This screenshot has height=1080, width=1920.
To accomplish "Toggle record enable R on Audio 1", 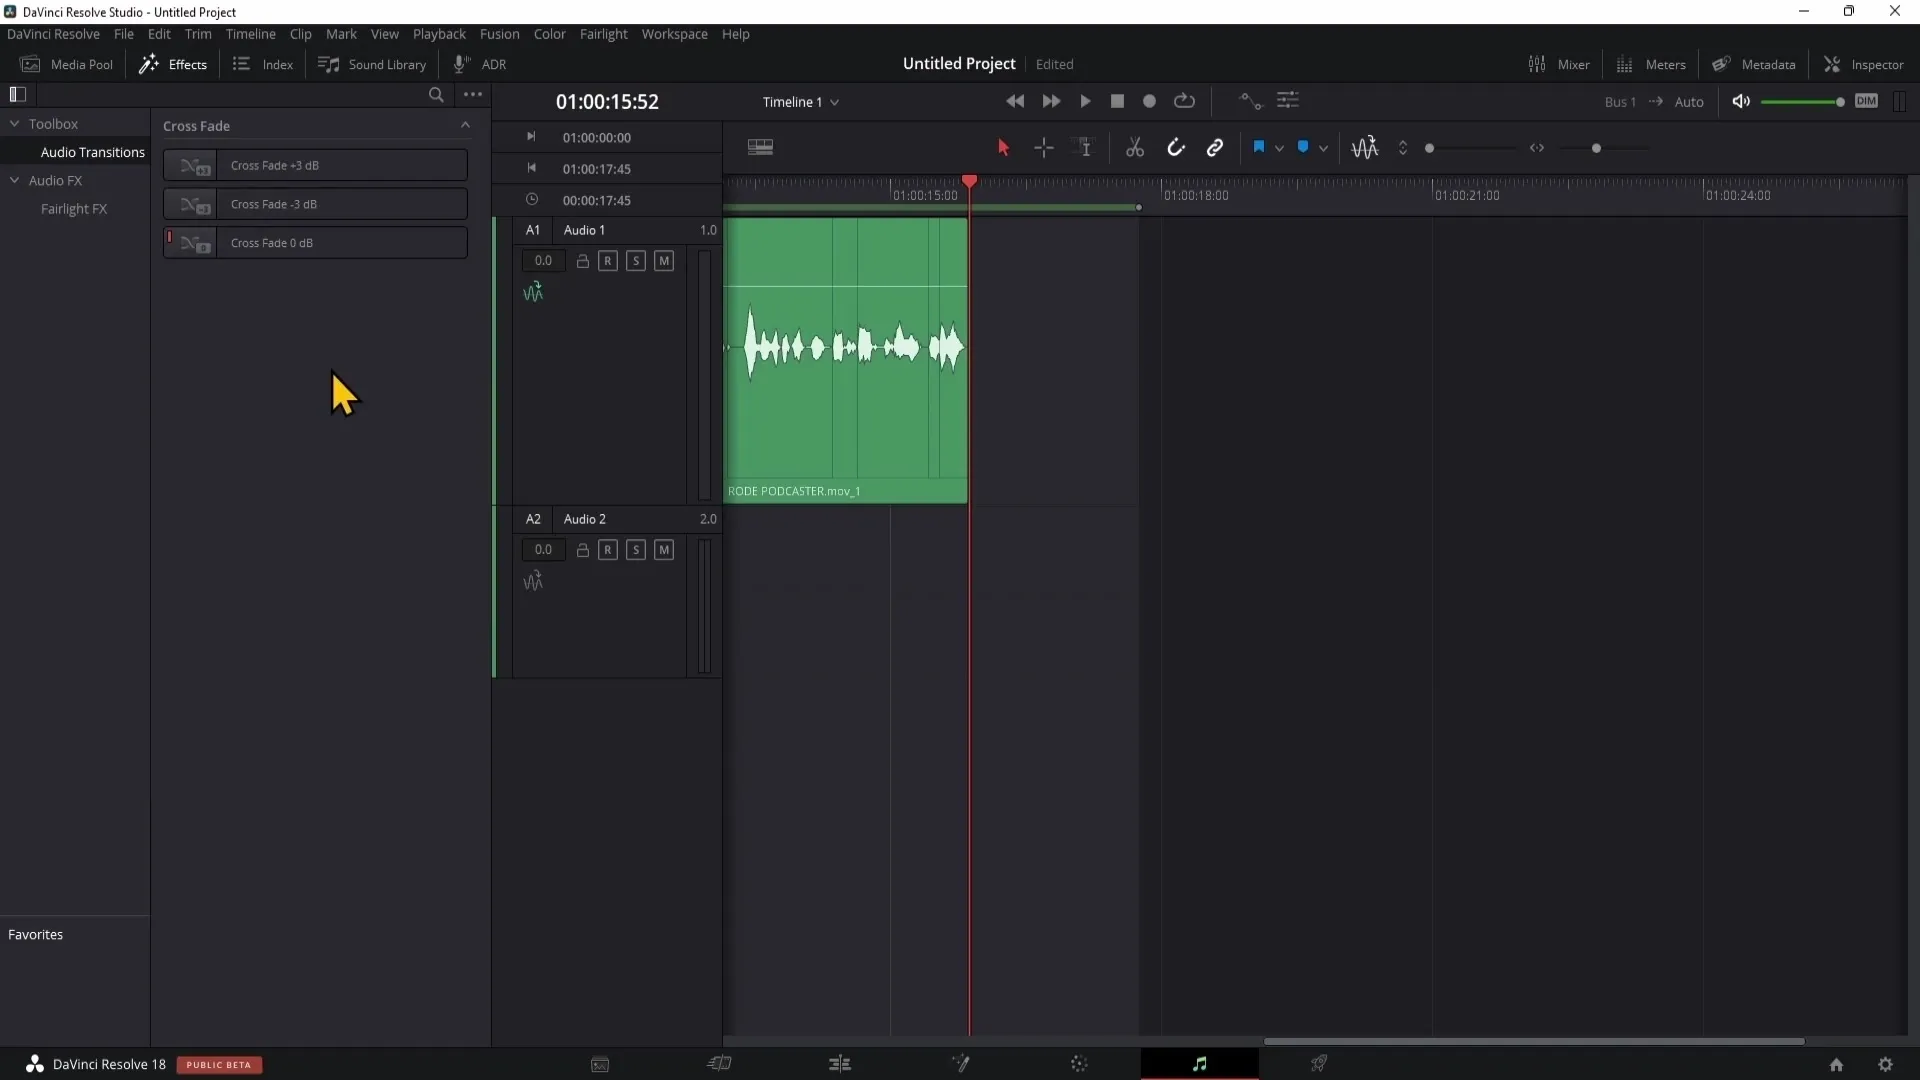I will 609,260.
